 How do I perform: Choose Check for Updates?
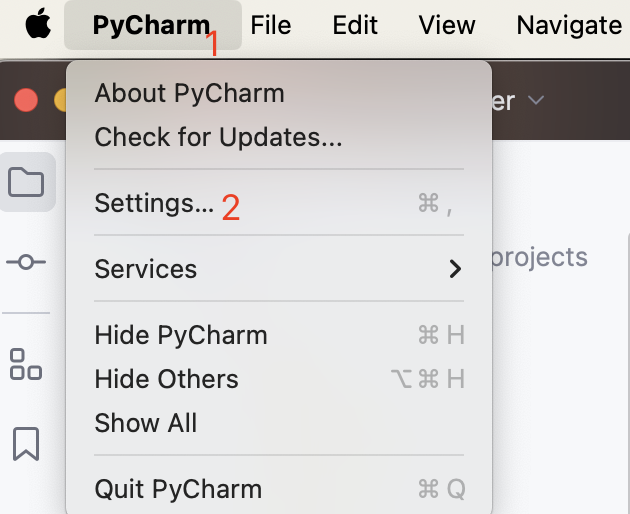[218, 137]
